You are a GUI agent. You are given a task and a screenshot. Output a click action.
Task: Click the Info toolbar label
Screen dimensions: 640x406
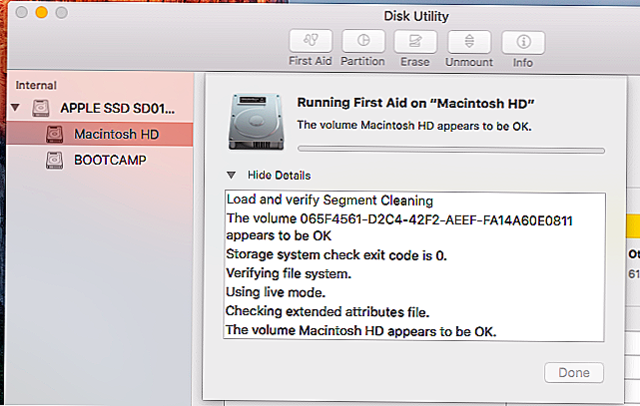523,63
